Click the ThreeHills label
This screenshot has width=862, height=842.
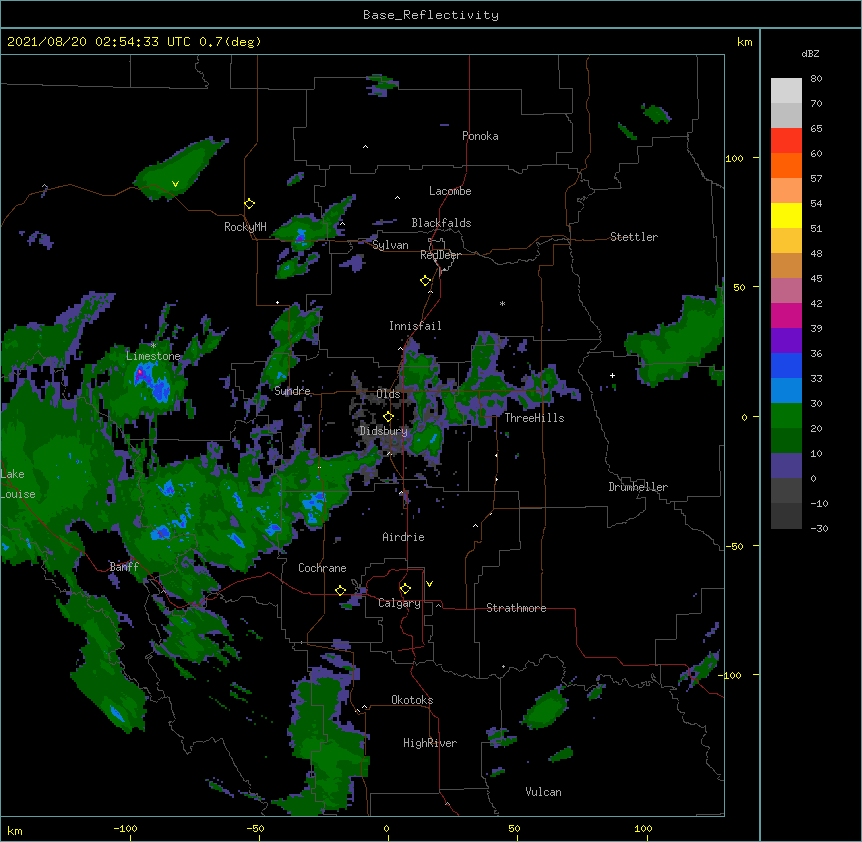[534, 418]
